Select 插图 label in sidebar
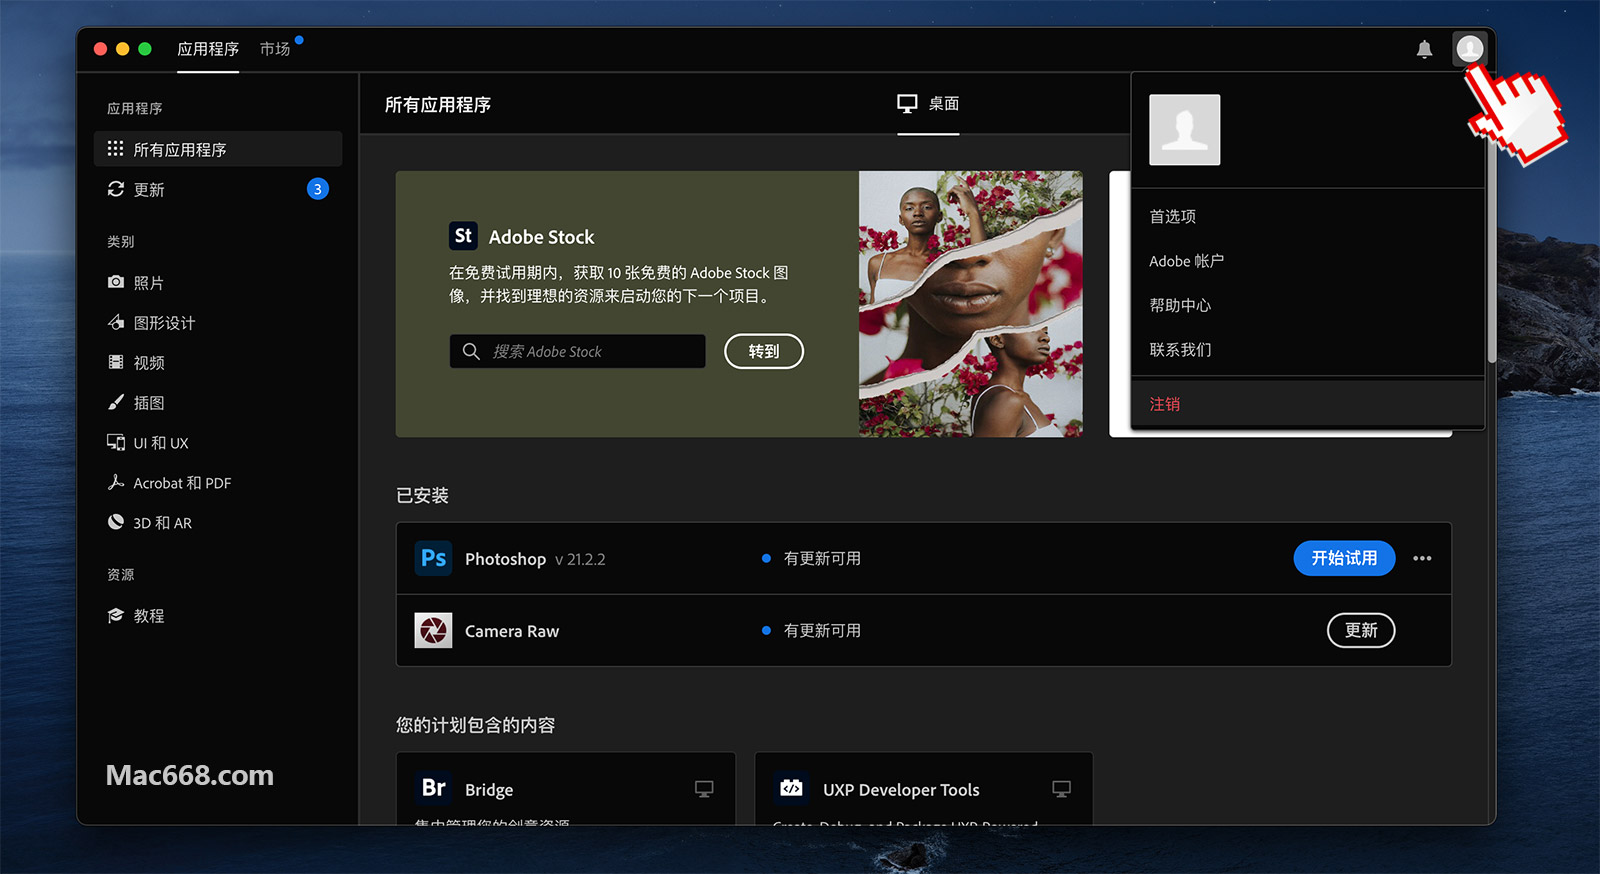This screenshot has height=874, width=1600. [x=149, y=403]
